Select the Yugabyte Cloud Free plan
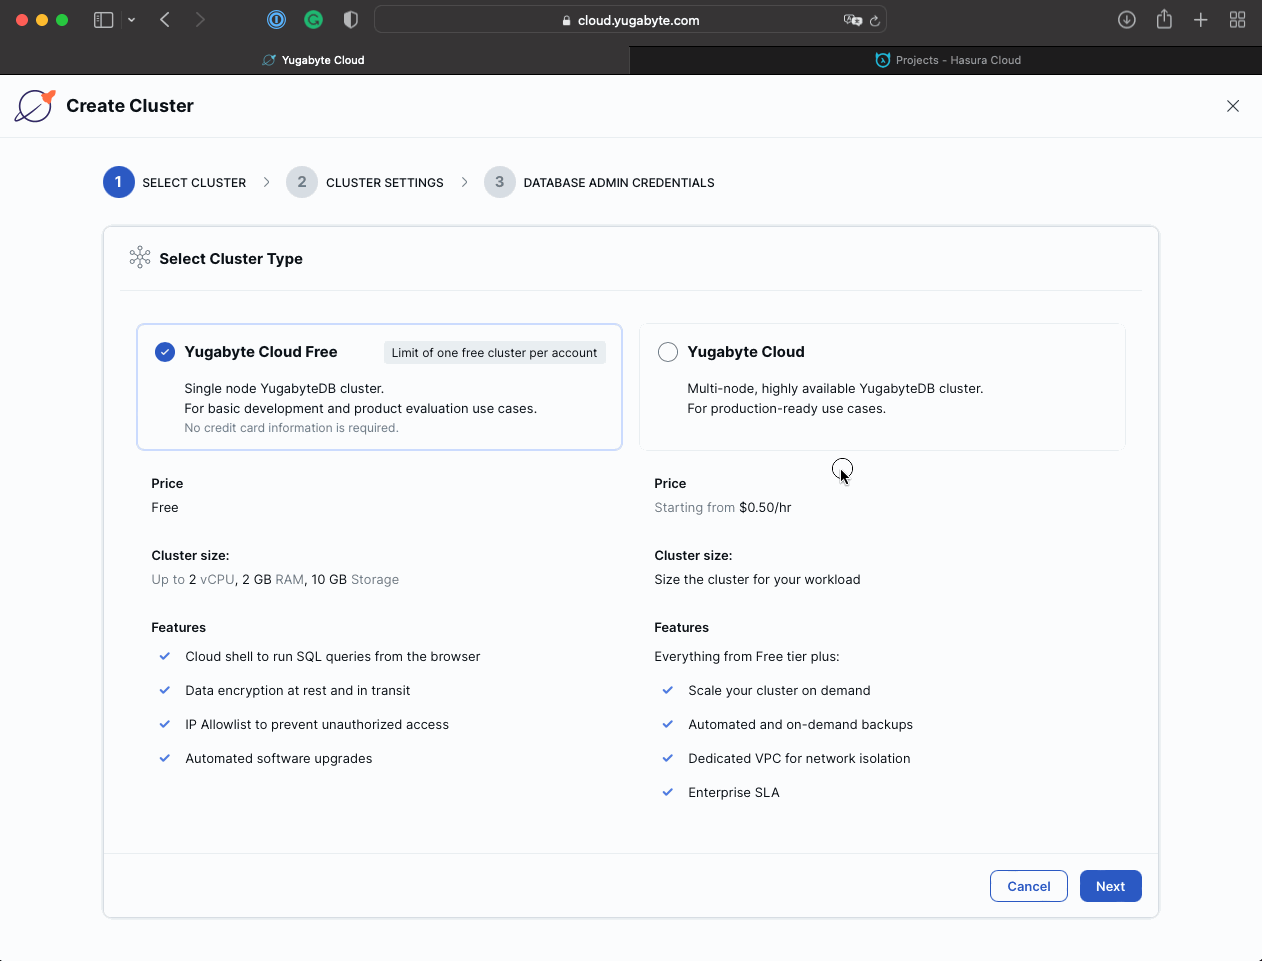This screenshot has width=1262, height=961. pos(164,351)
